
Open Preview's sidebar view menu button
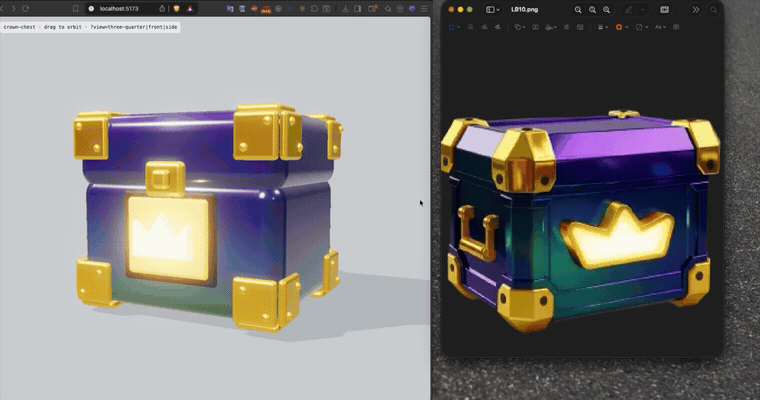490,9
